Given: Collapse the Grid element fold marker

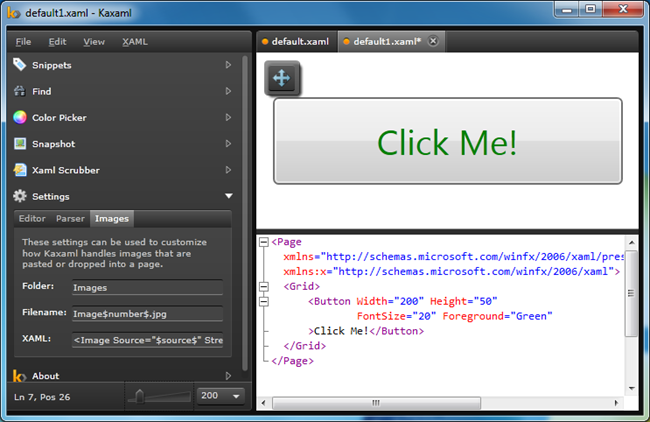Looking at the screenshot, I should pos(264,286).
